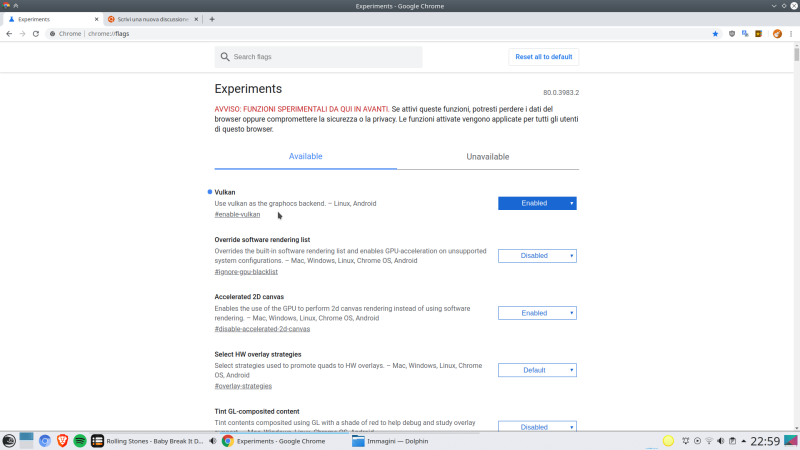The image size is (800, 450).
Task: Close the Experiments browser tab
Action: [x=96, y=19]
